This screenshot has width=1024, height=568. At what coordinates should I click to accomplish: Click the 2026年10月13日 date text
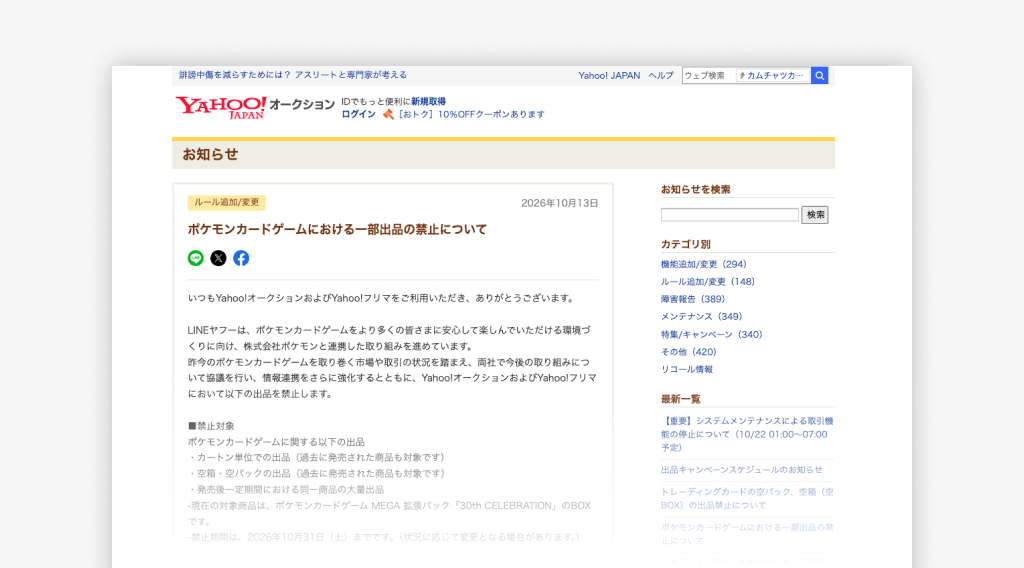pos(560,203)
